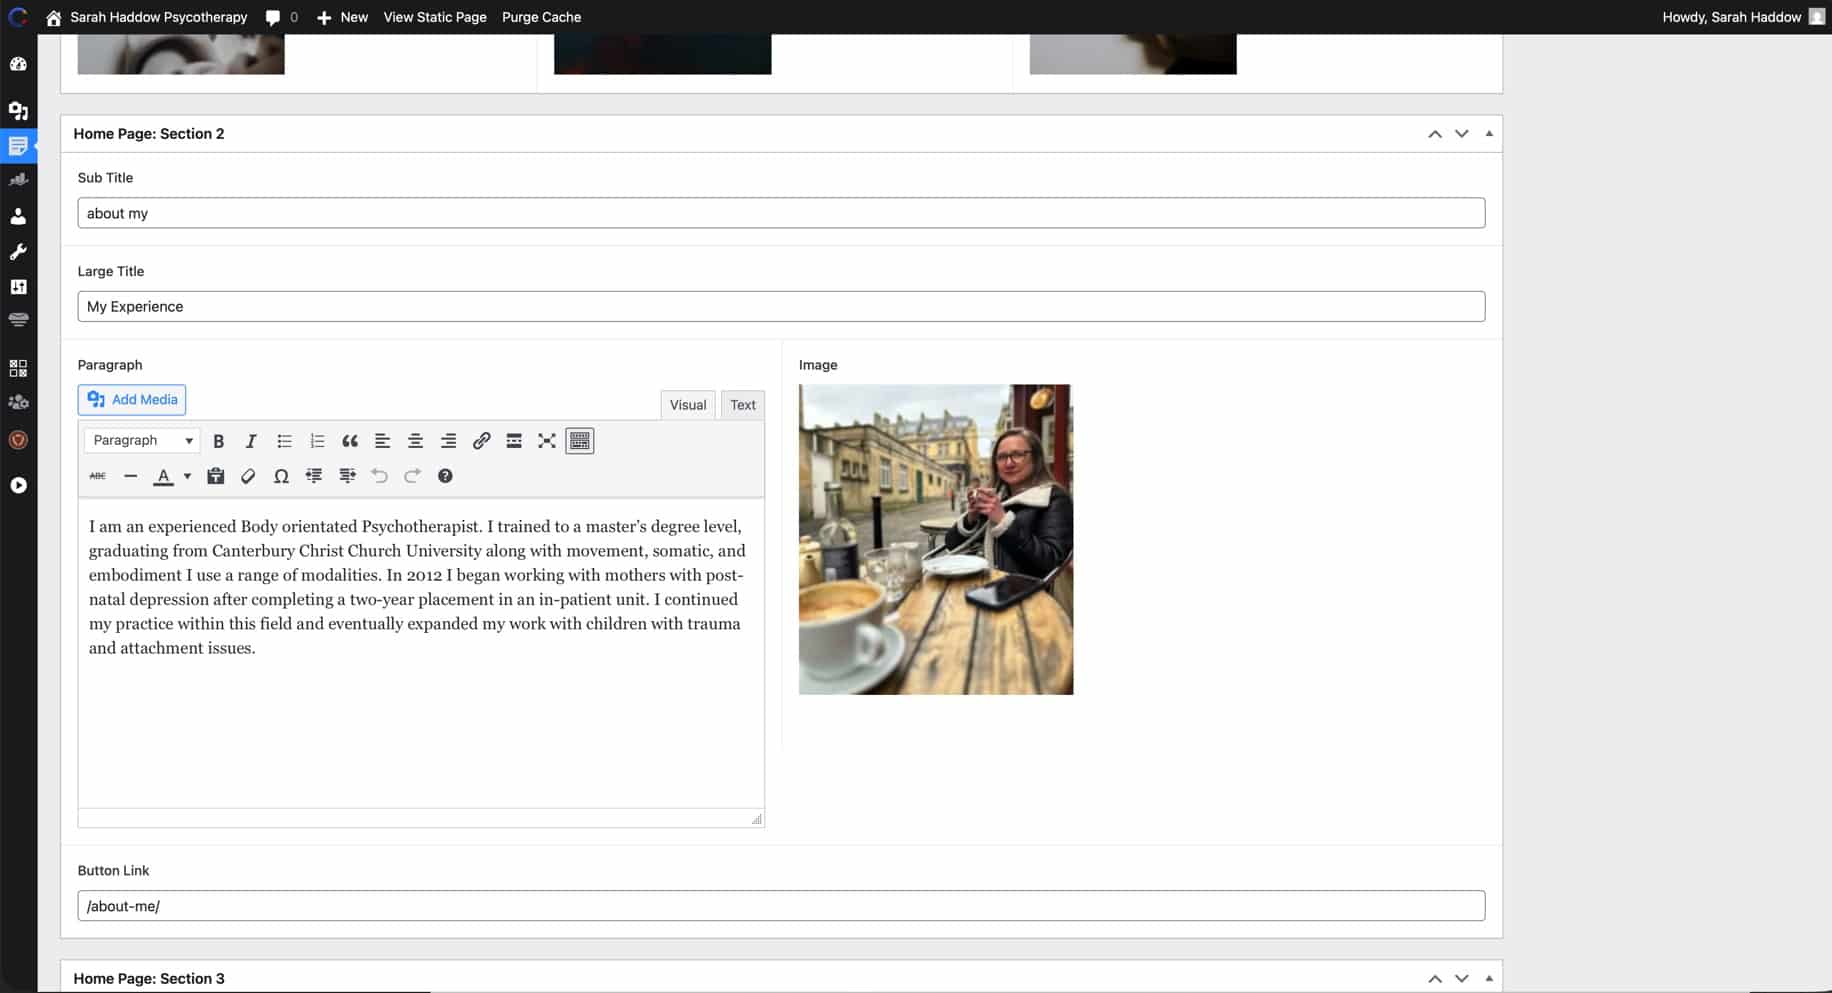Image resolution: width=1832 pixels, height=993 pixels.
Task: Open the Pages sidebar icon
Action: tap(18, 146)
